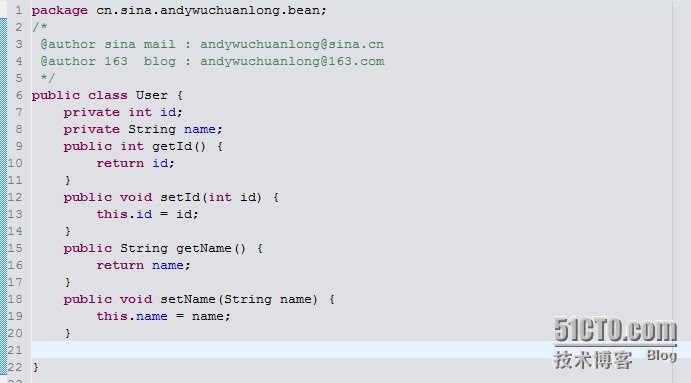Click the comment opening '/*' on line 2
691x383 pixels.
pyautogui.click(x=40, y=27)
